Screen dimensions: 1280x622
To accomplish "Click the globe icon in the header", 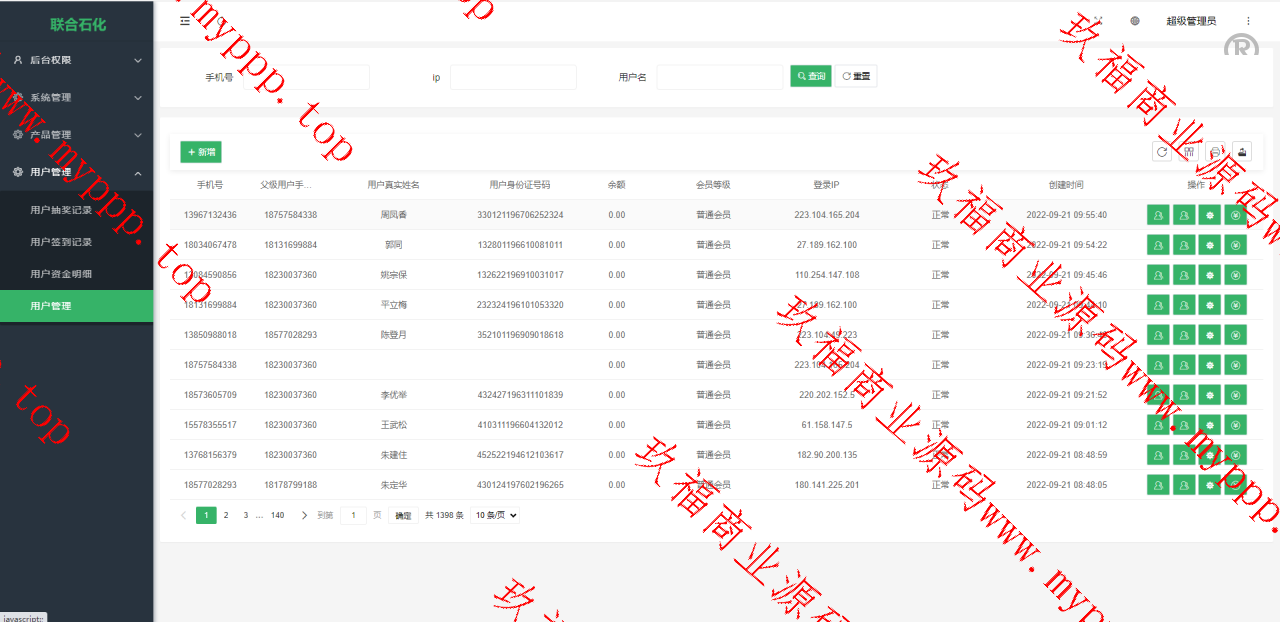I will (1135, 21).
